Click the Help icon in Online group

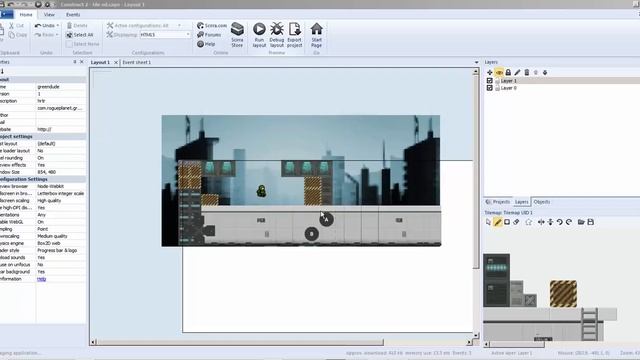point(200,44)
